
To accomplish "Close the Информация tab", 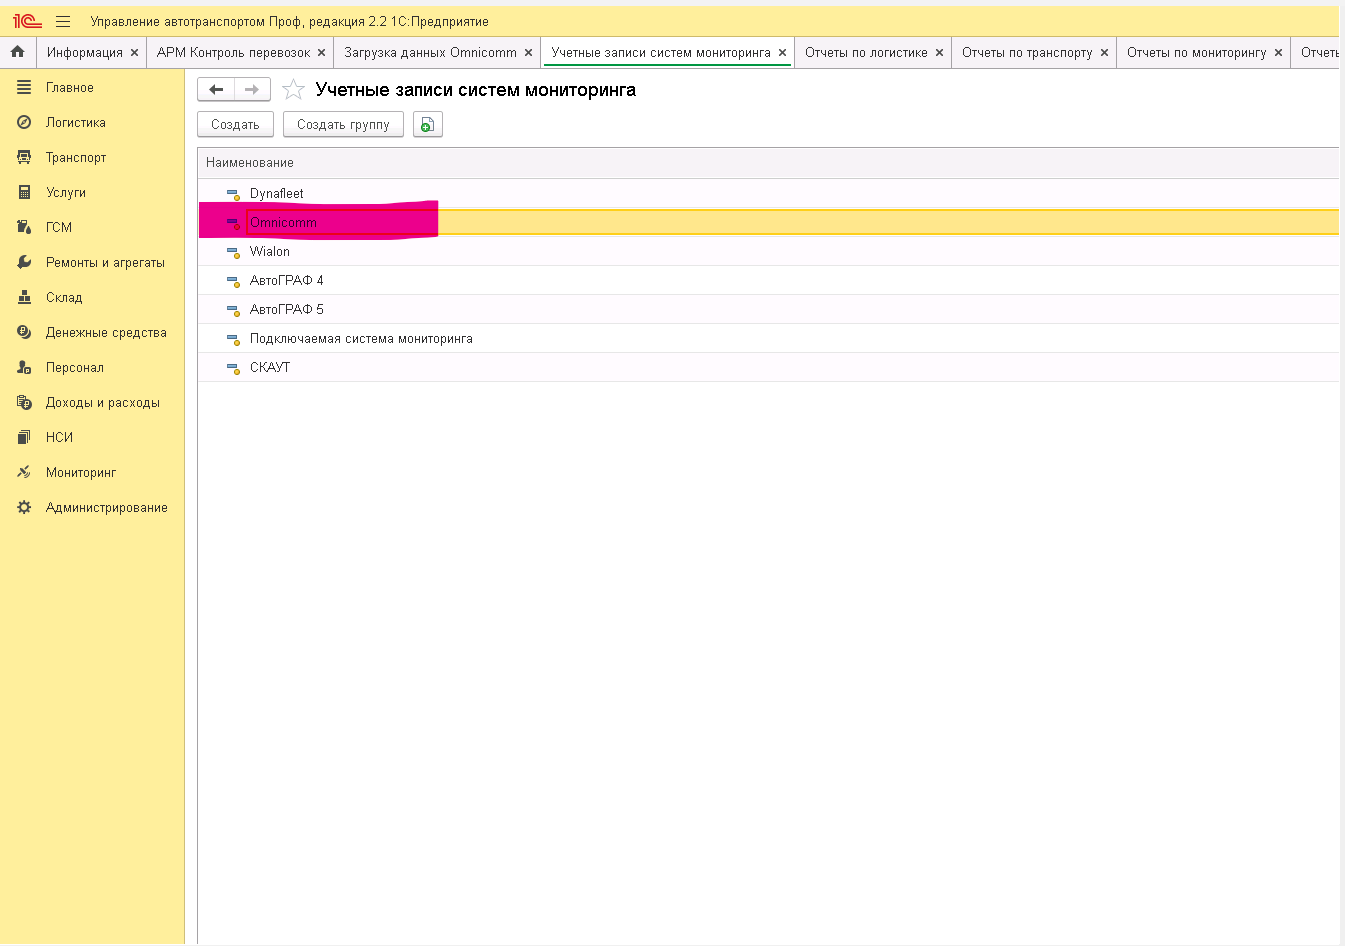I will [134, 53].
